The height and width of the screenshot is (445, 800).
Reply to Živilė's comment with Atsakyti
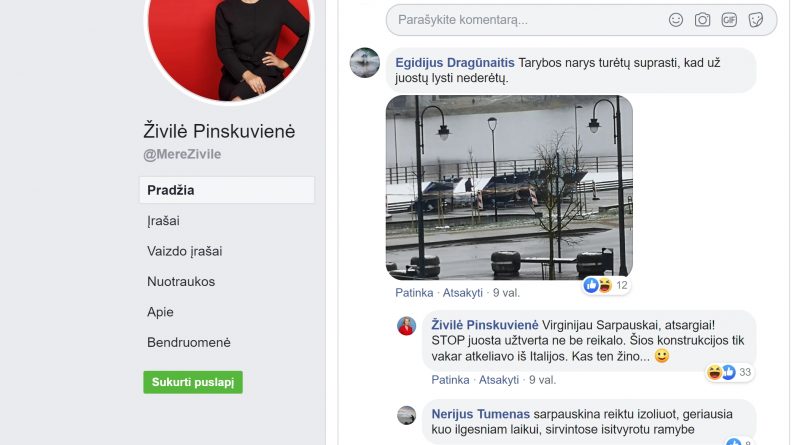(498, 380)
